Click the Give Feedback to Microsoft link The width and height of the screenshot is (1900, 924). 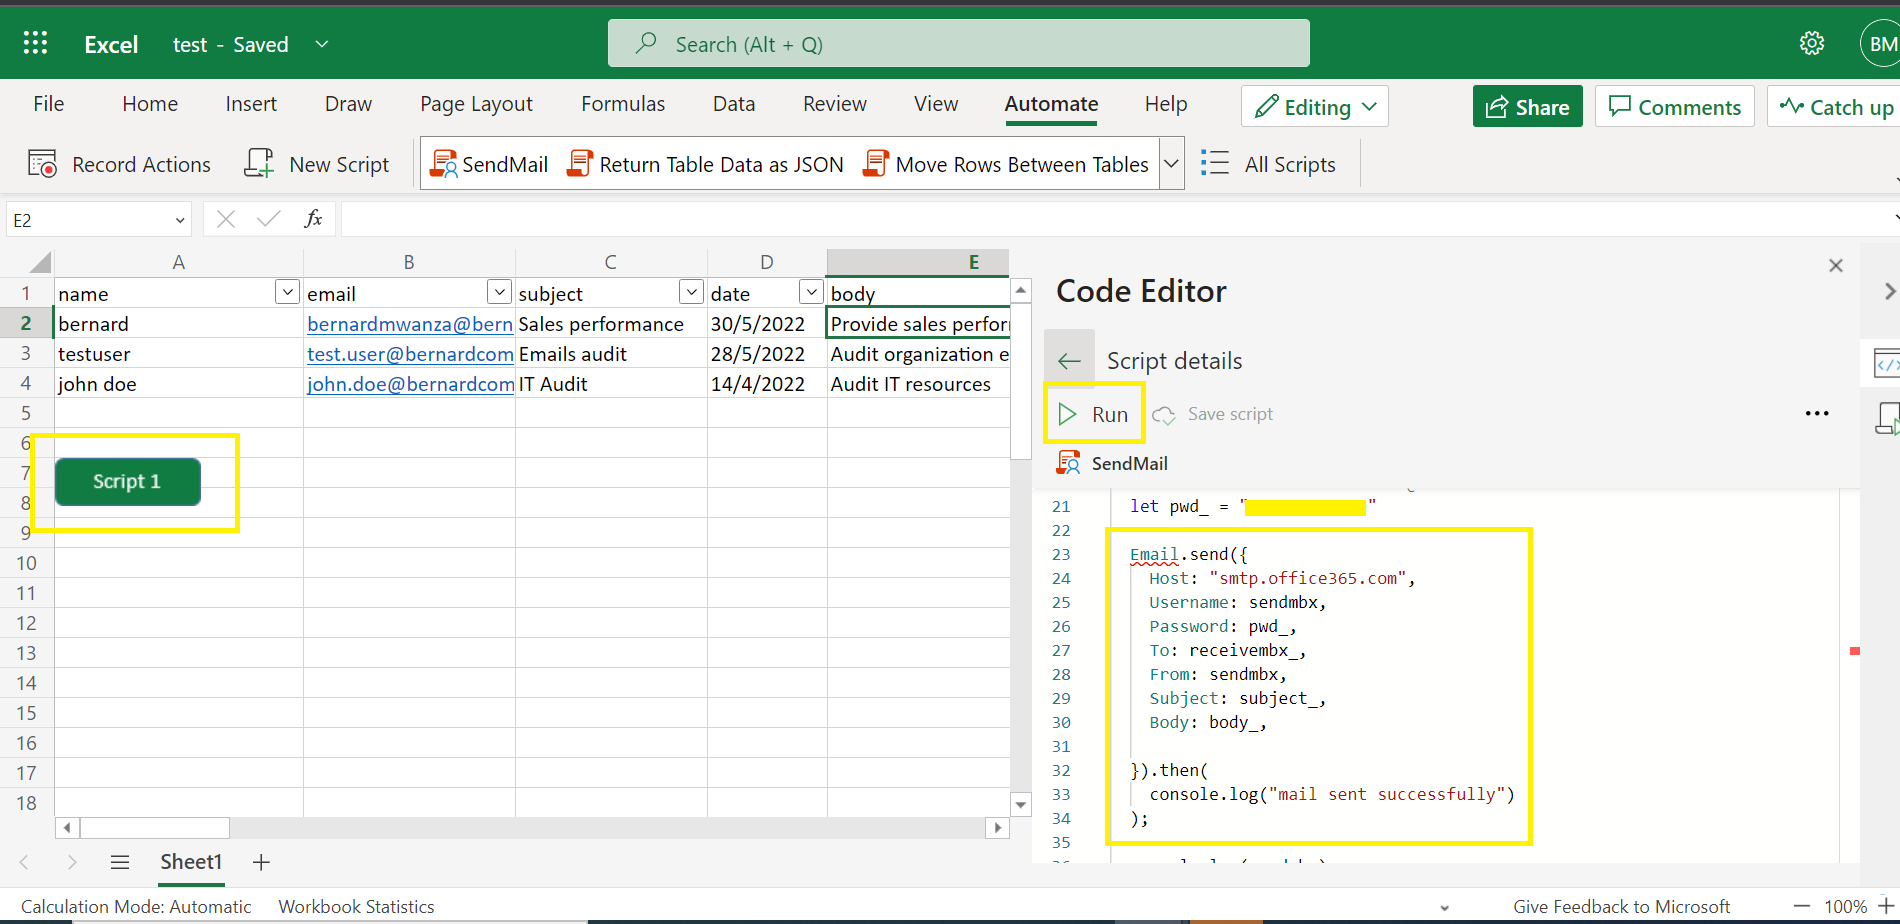pyautogui.click(x=1621, y=906)
